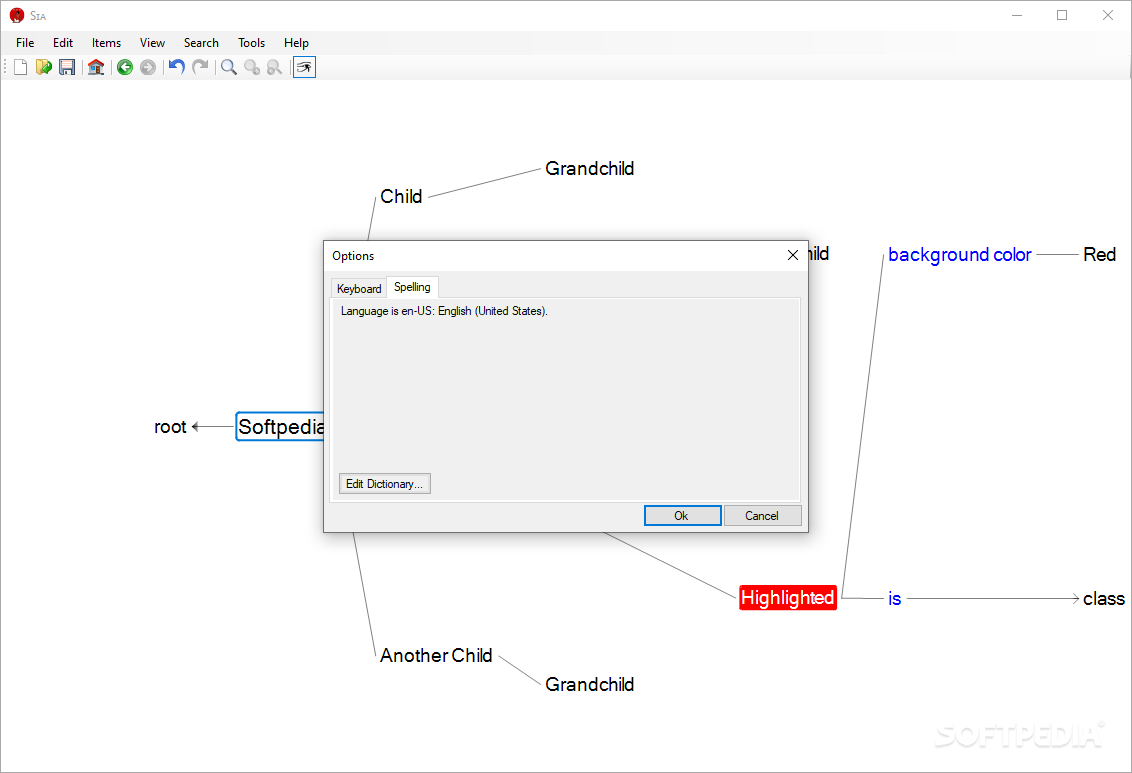This screenshot has width=1132, height=773.
Task: Go to home using the house icon
Action: tap(96, 67)
